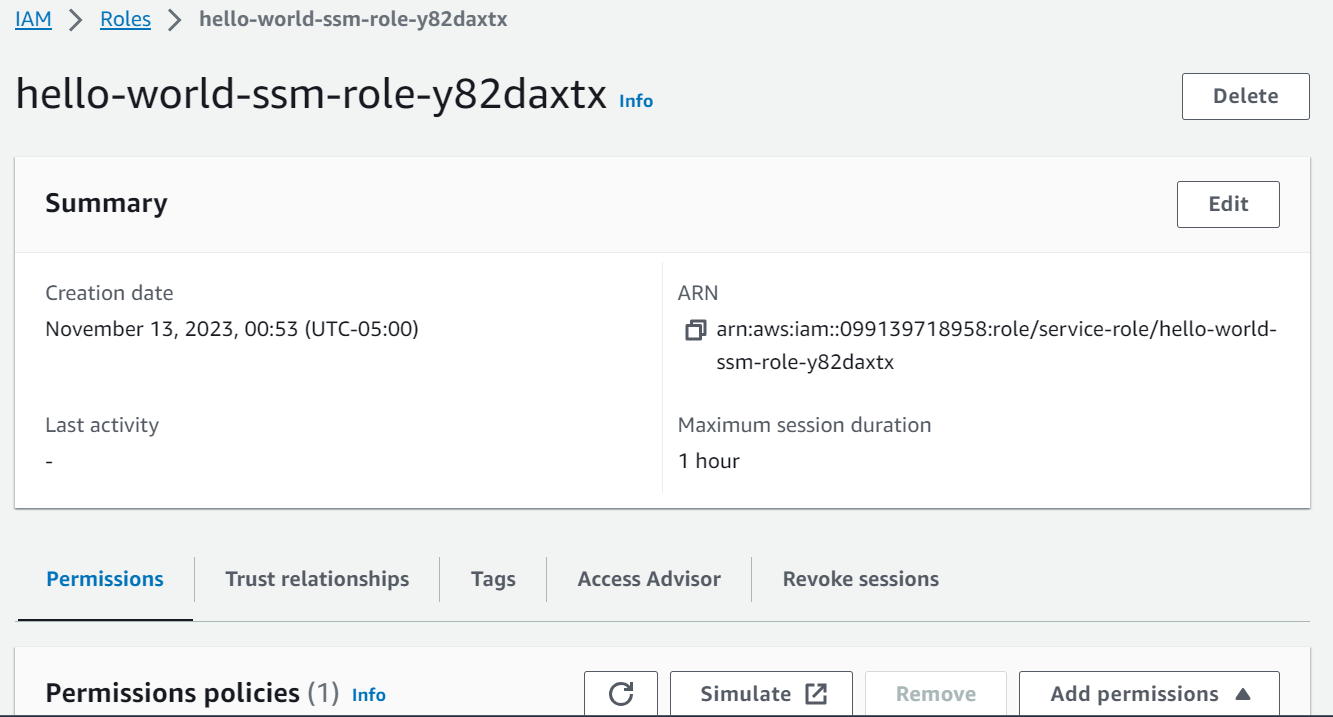
Task: Open Info next to the role name
Action: pos(636,101)
